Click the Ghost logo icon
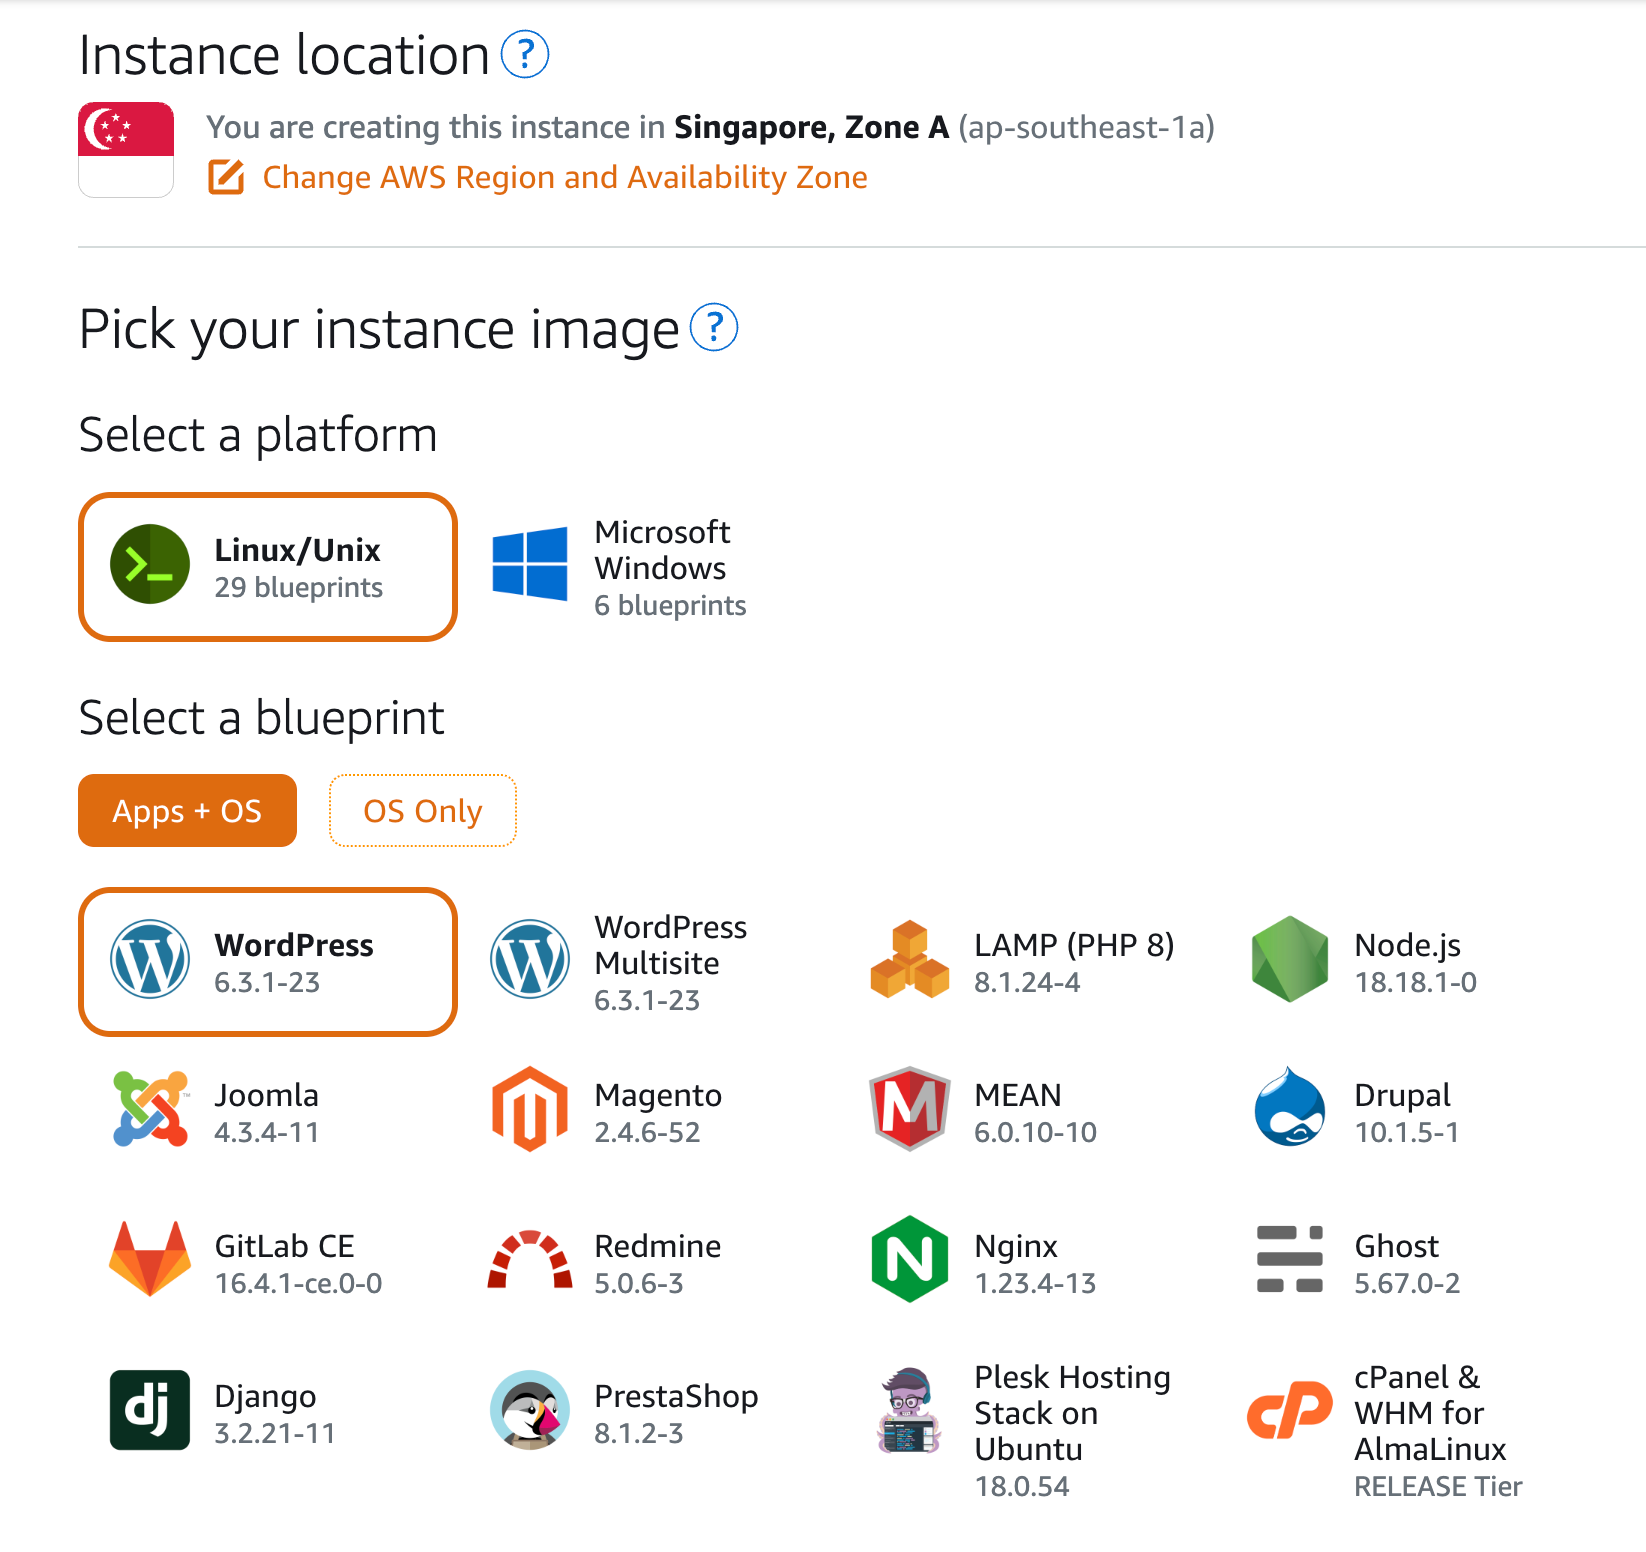 click(1290, 1259)
